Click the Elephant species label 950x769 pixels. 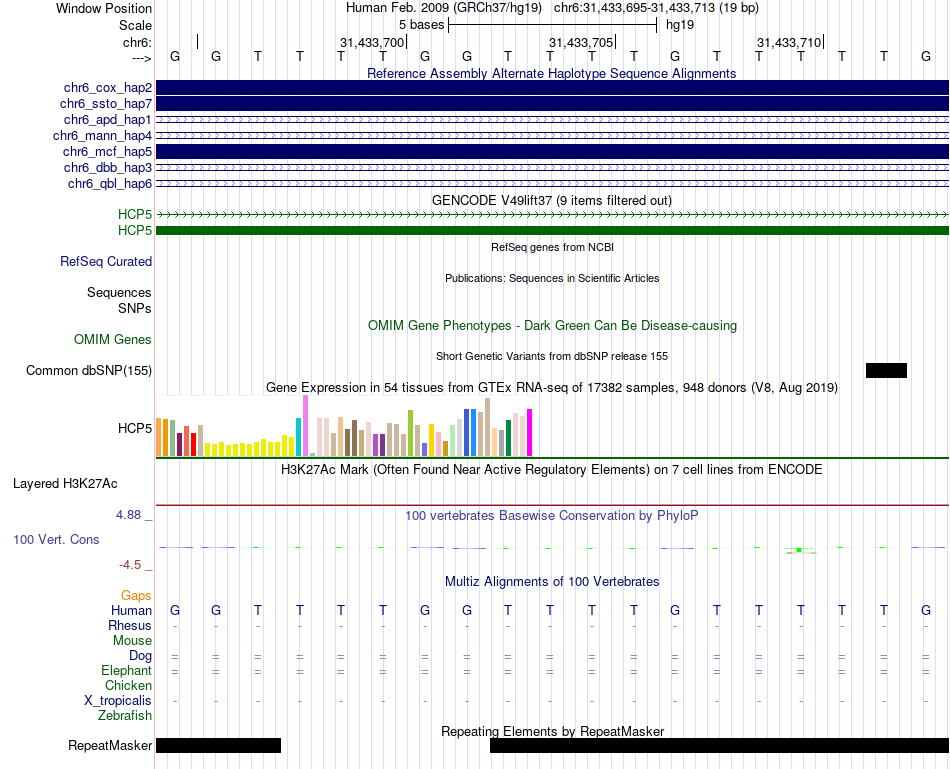coord(127,670)
